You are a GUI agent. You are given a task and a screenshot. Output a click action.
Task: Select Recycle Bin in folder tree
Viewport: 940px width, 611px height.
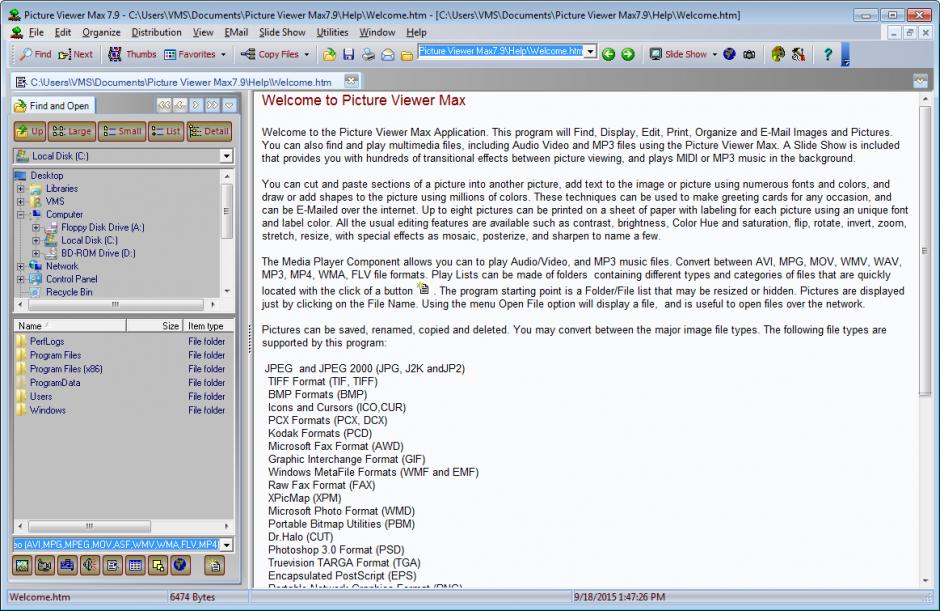[x=69, y=292]
